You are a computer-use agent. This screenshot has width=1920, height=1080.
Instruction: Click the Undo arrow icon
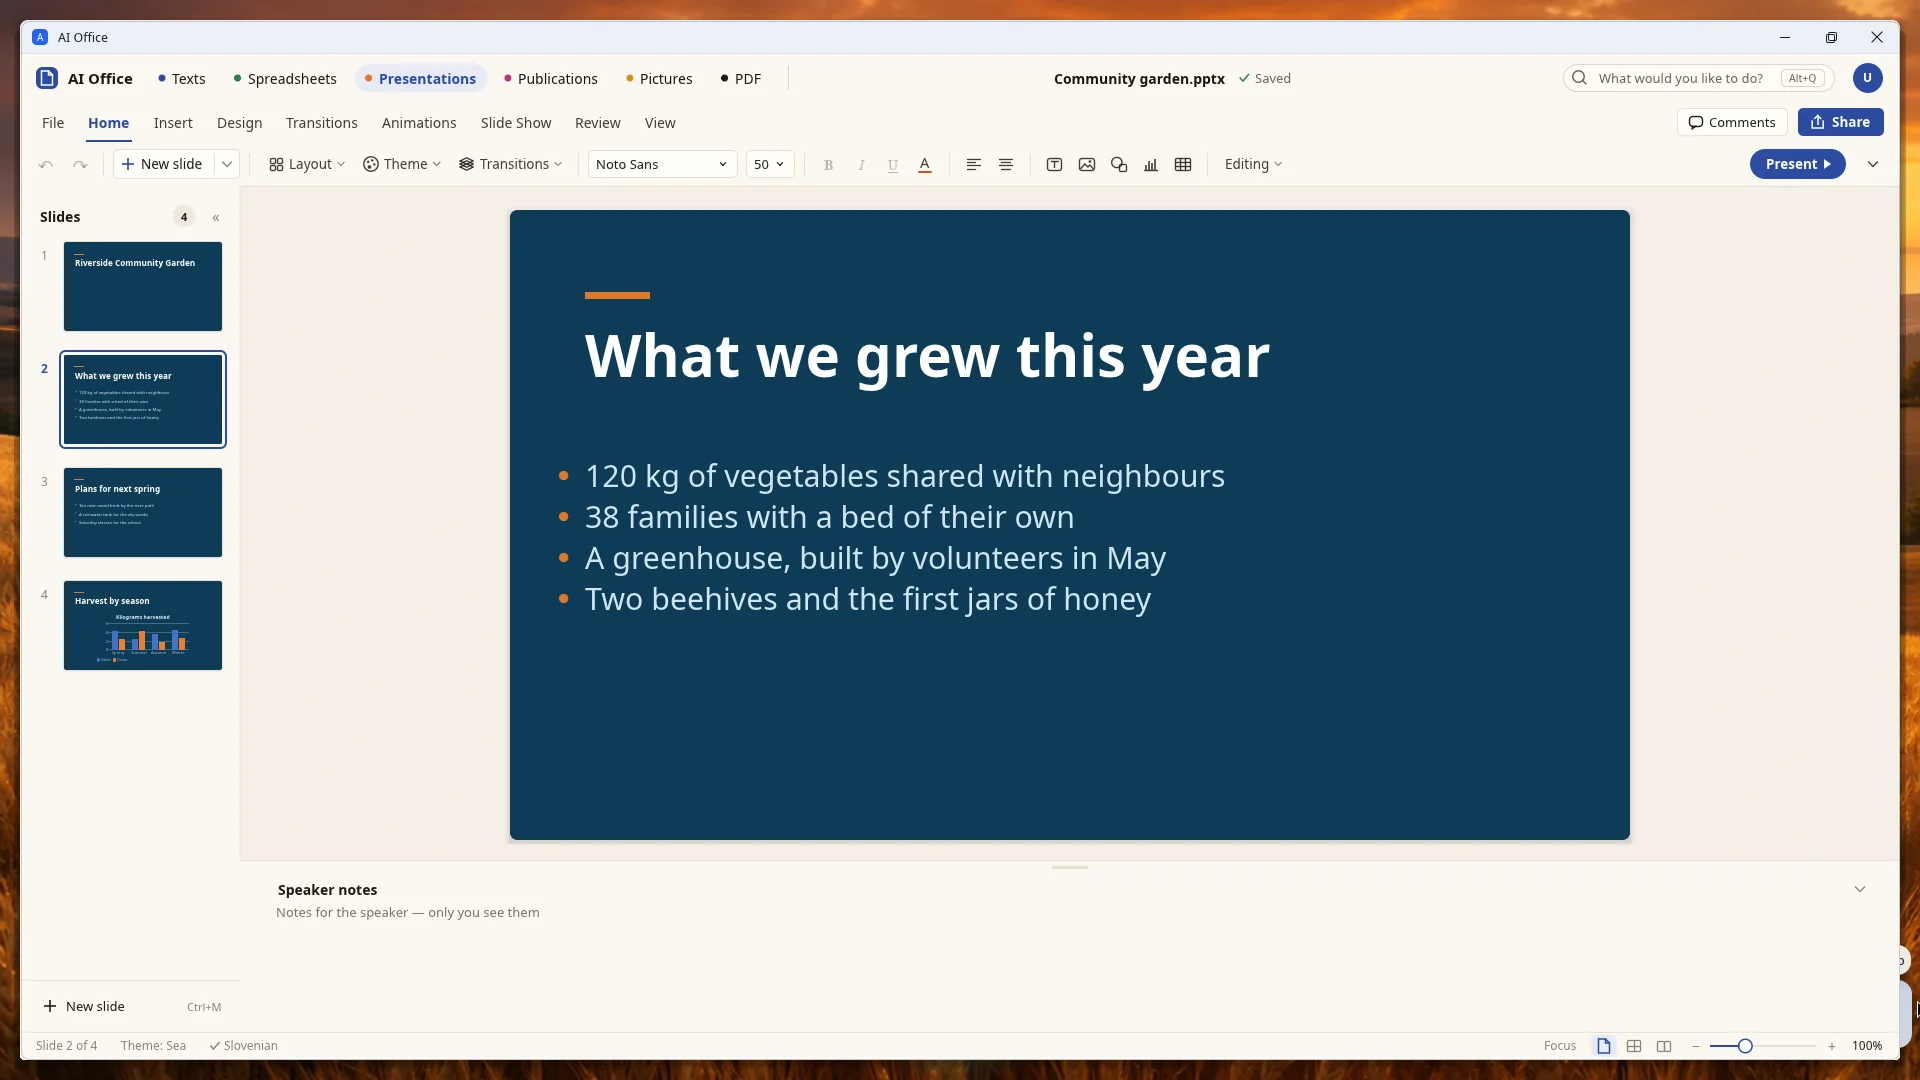click(x=46, y=165)
